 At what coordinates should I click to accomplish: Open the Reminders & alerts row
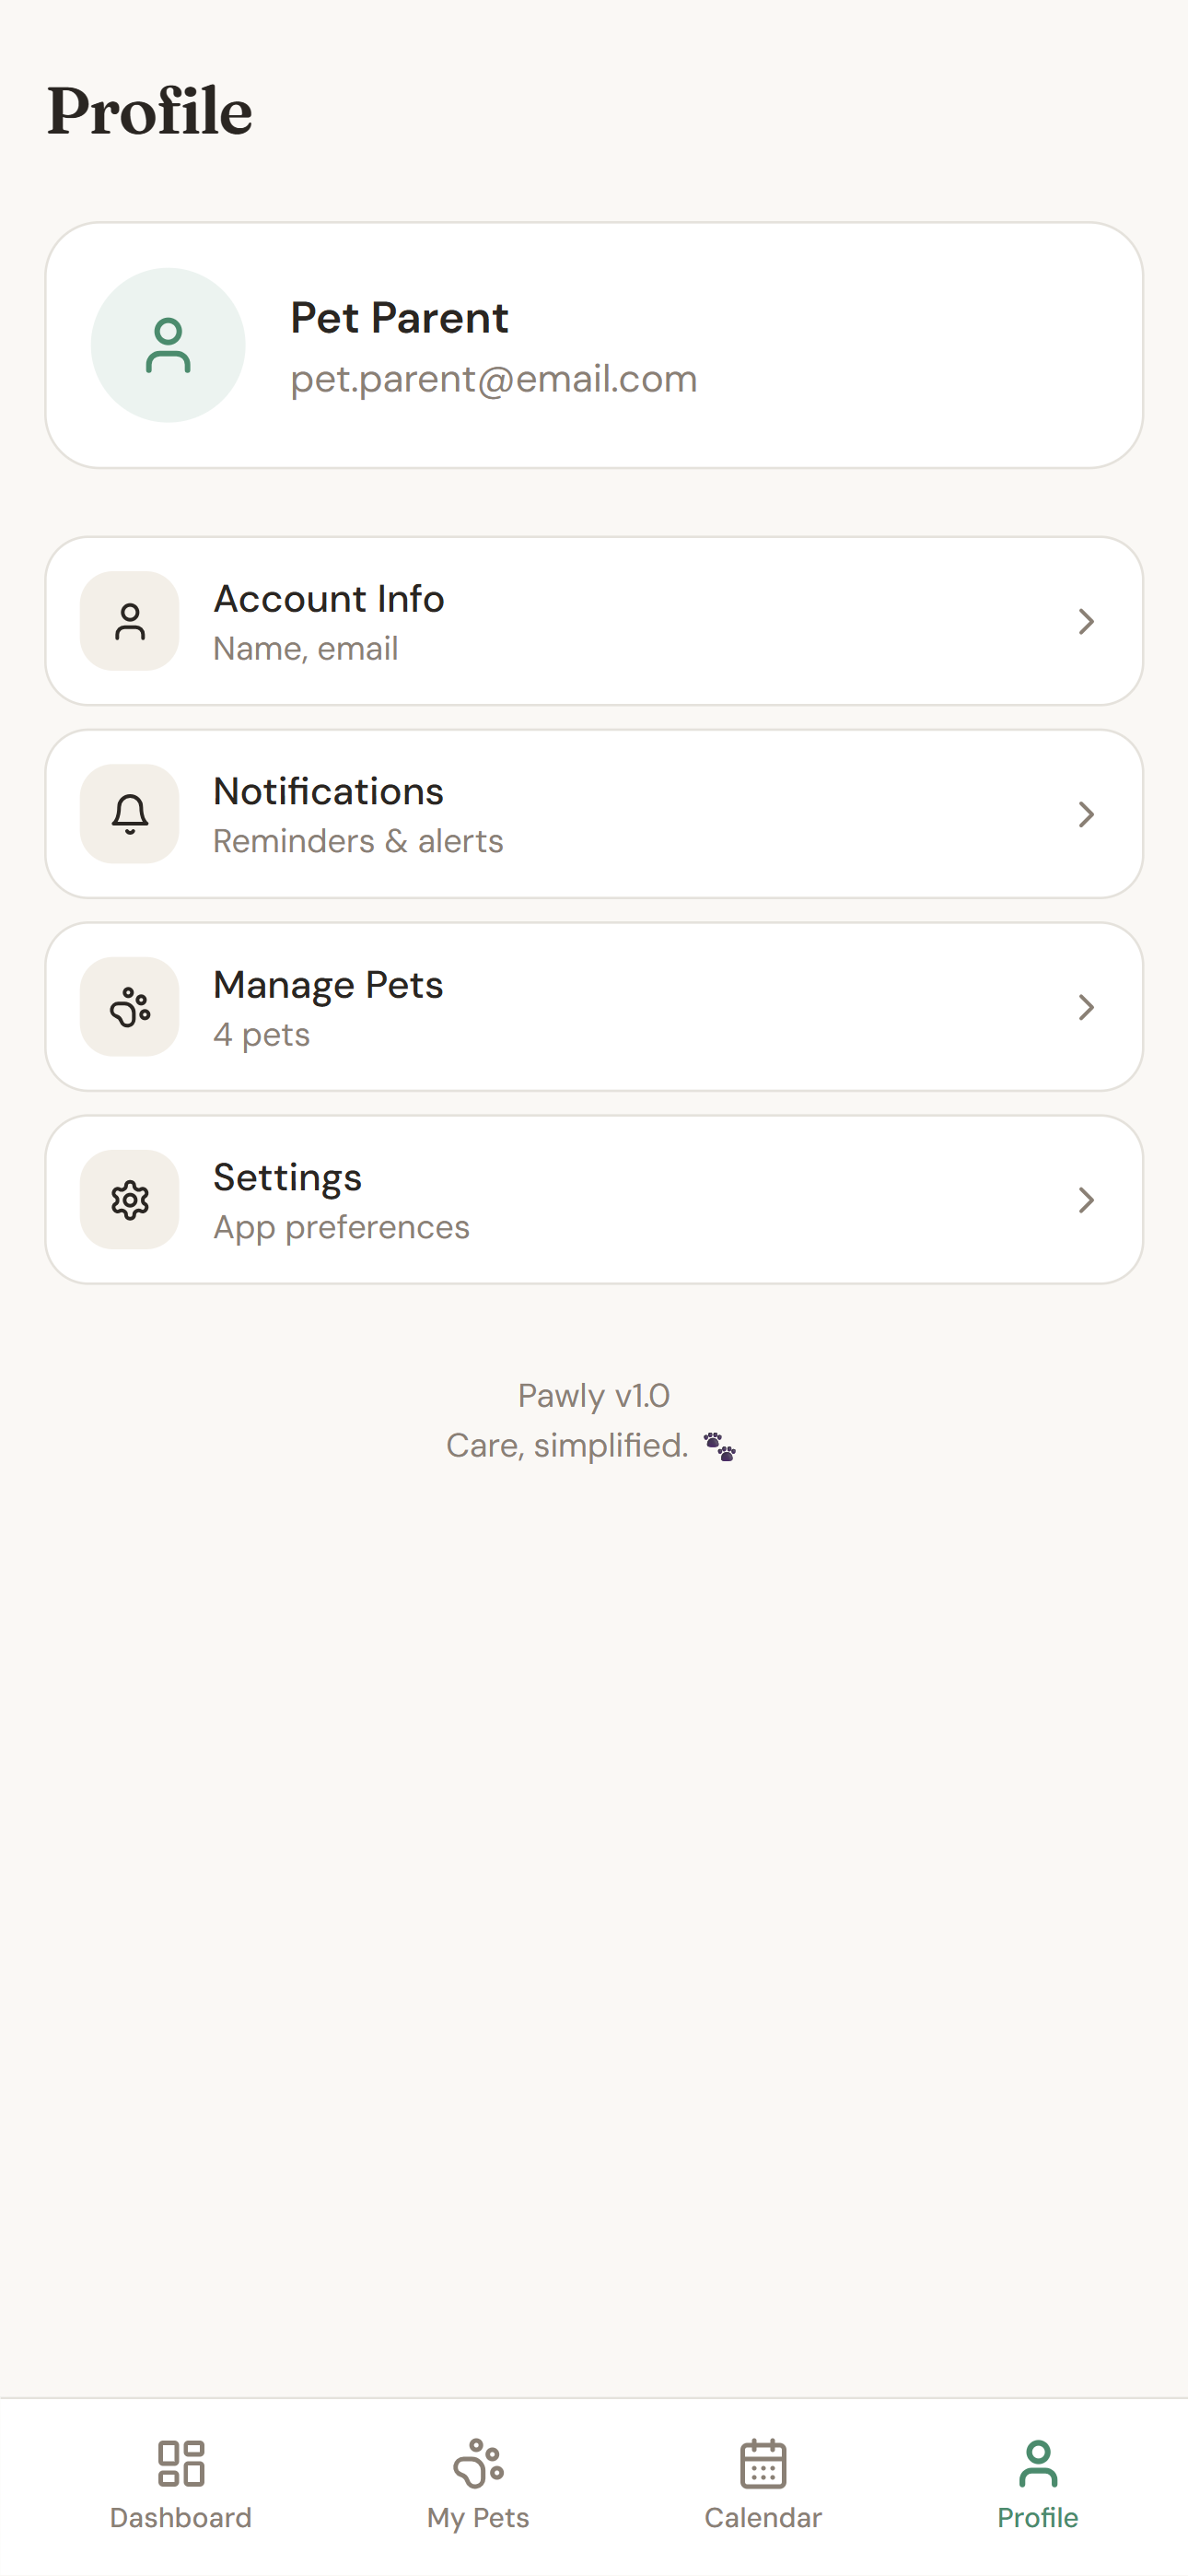coord(358,841)
